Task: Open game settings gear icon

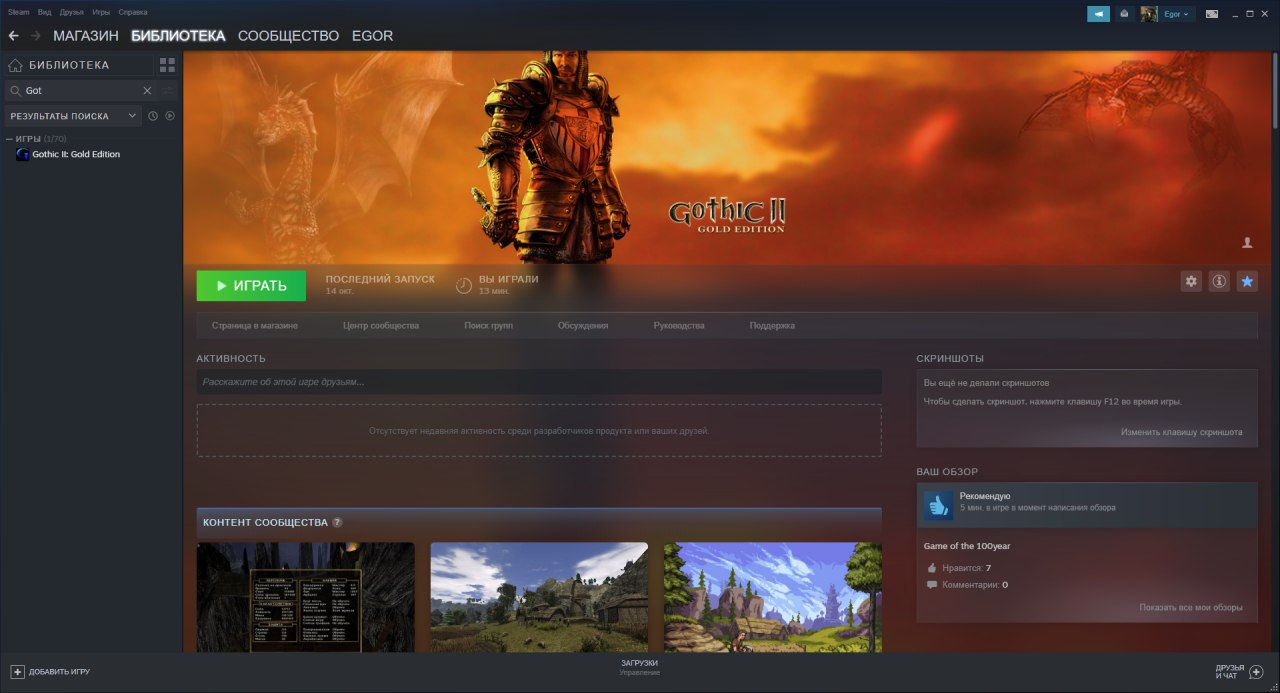Action: tap(1191, 282)
